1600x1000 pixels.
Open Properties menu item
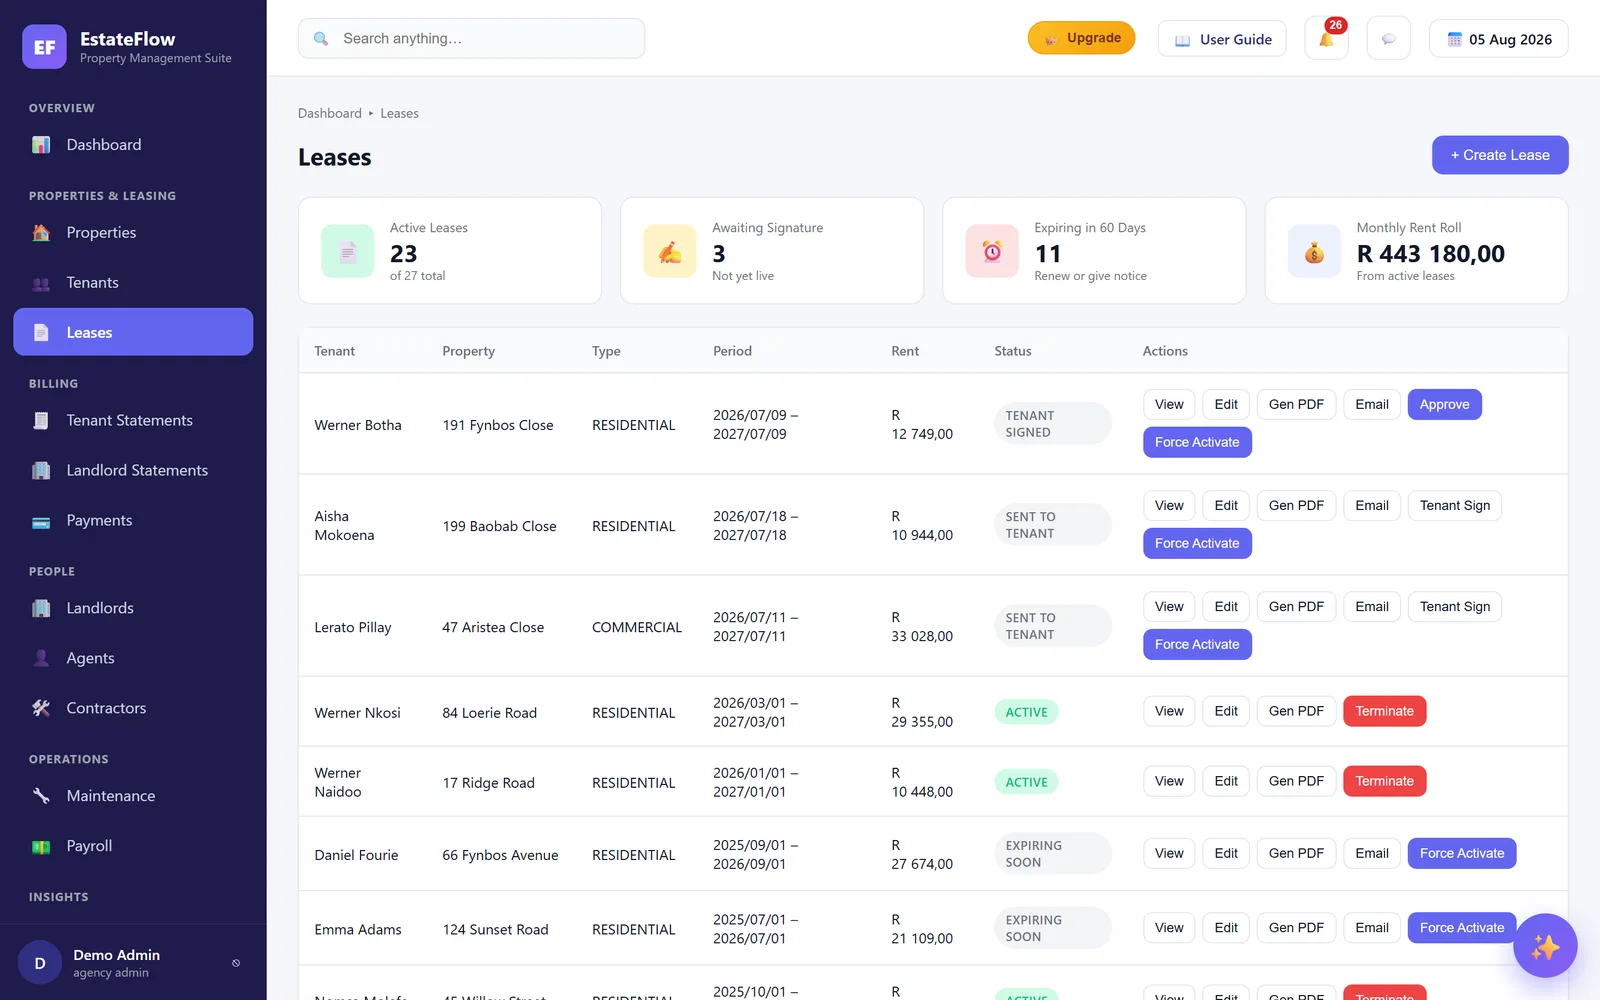click(x=133, y=233)
